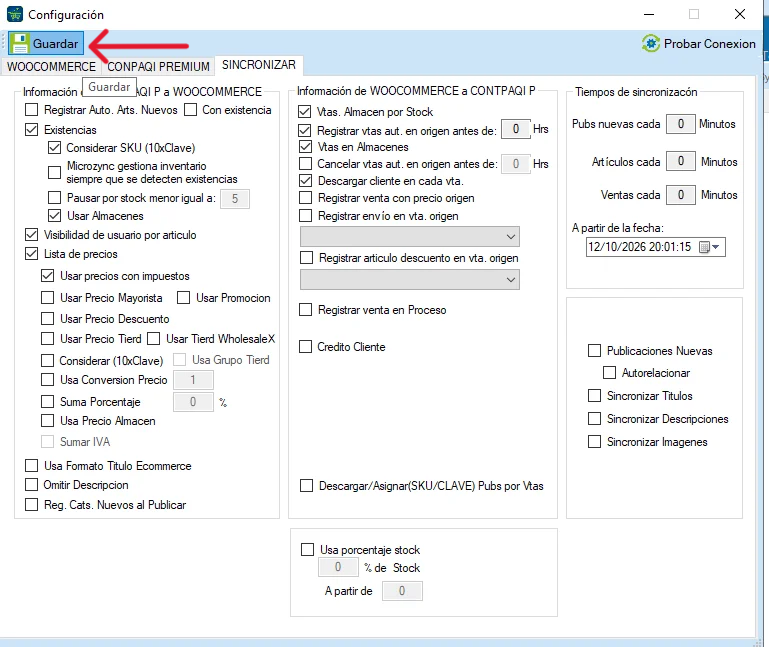Enable Sincronizar Descripciones checkbox
This screenshot has height=647, width=769.
coord(594,418)
